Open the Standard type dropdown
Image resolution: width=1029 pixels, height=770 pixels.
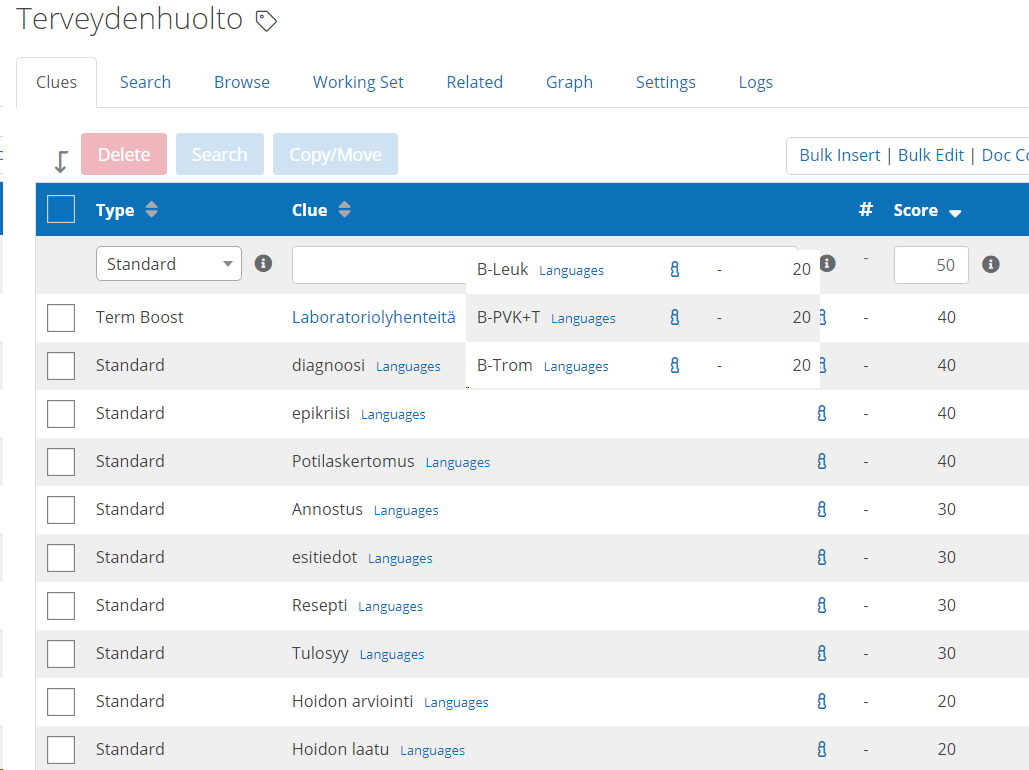coord(168,264)
